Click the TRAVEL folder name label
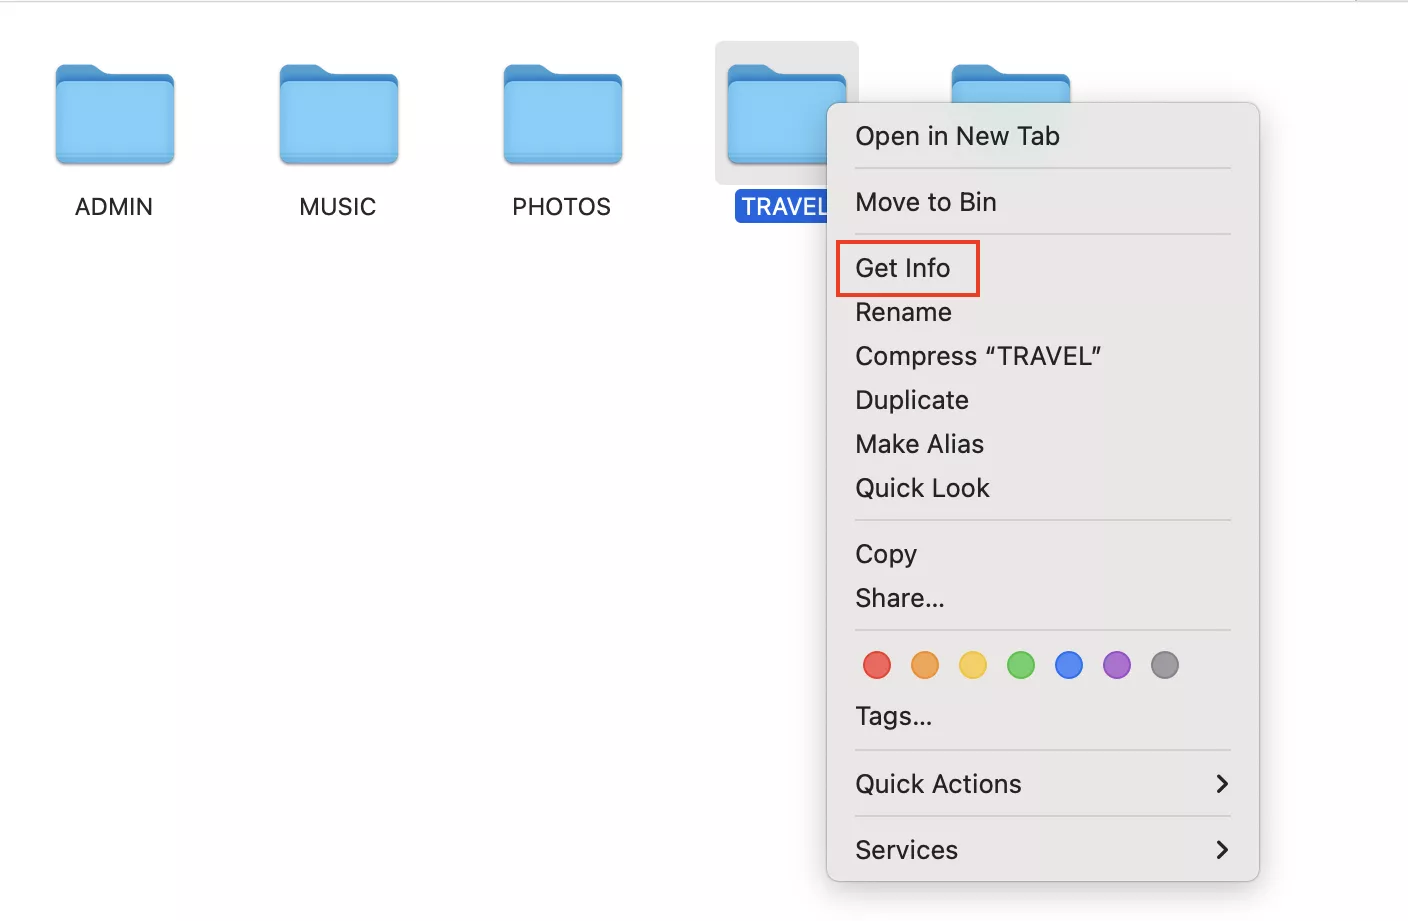 [782, 207]
